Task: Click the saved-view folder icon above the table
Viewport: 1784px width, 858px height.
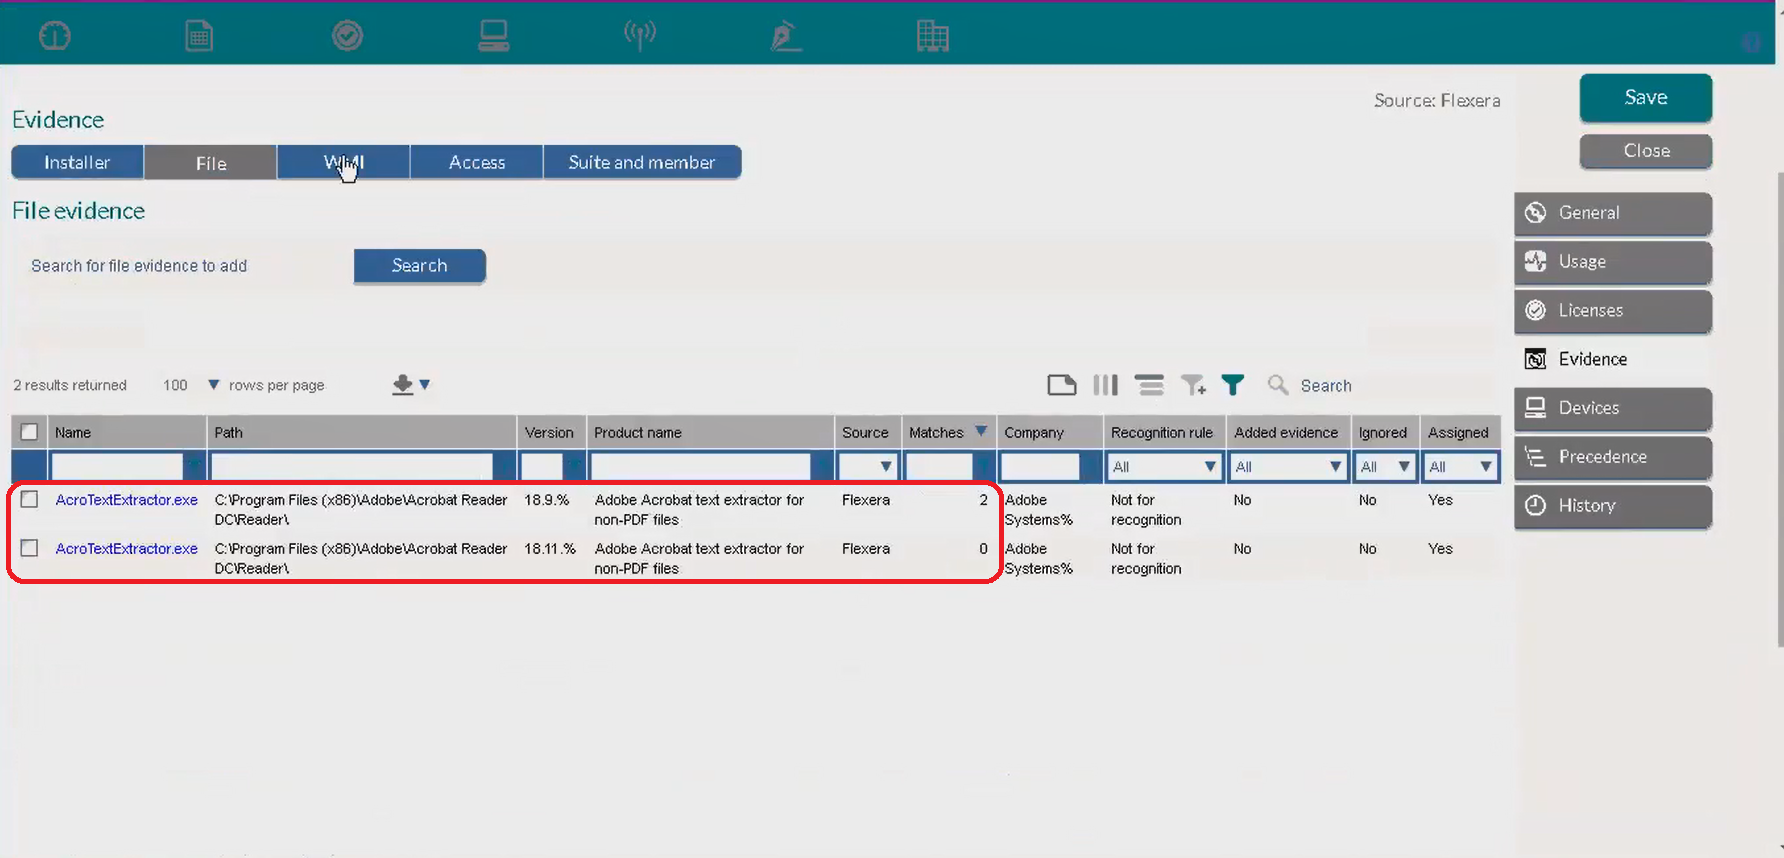Action: pos(1062,385)
